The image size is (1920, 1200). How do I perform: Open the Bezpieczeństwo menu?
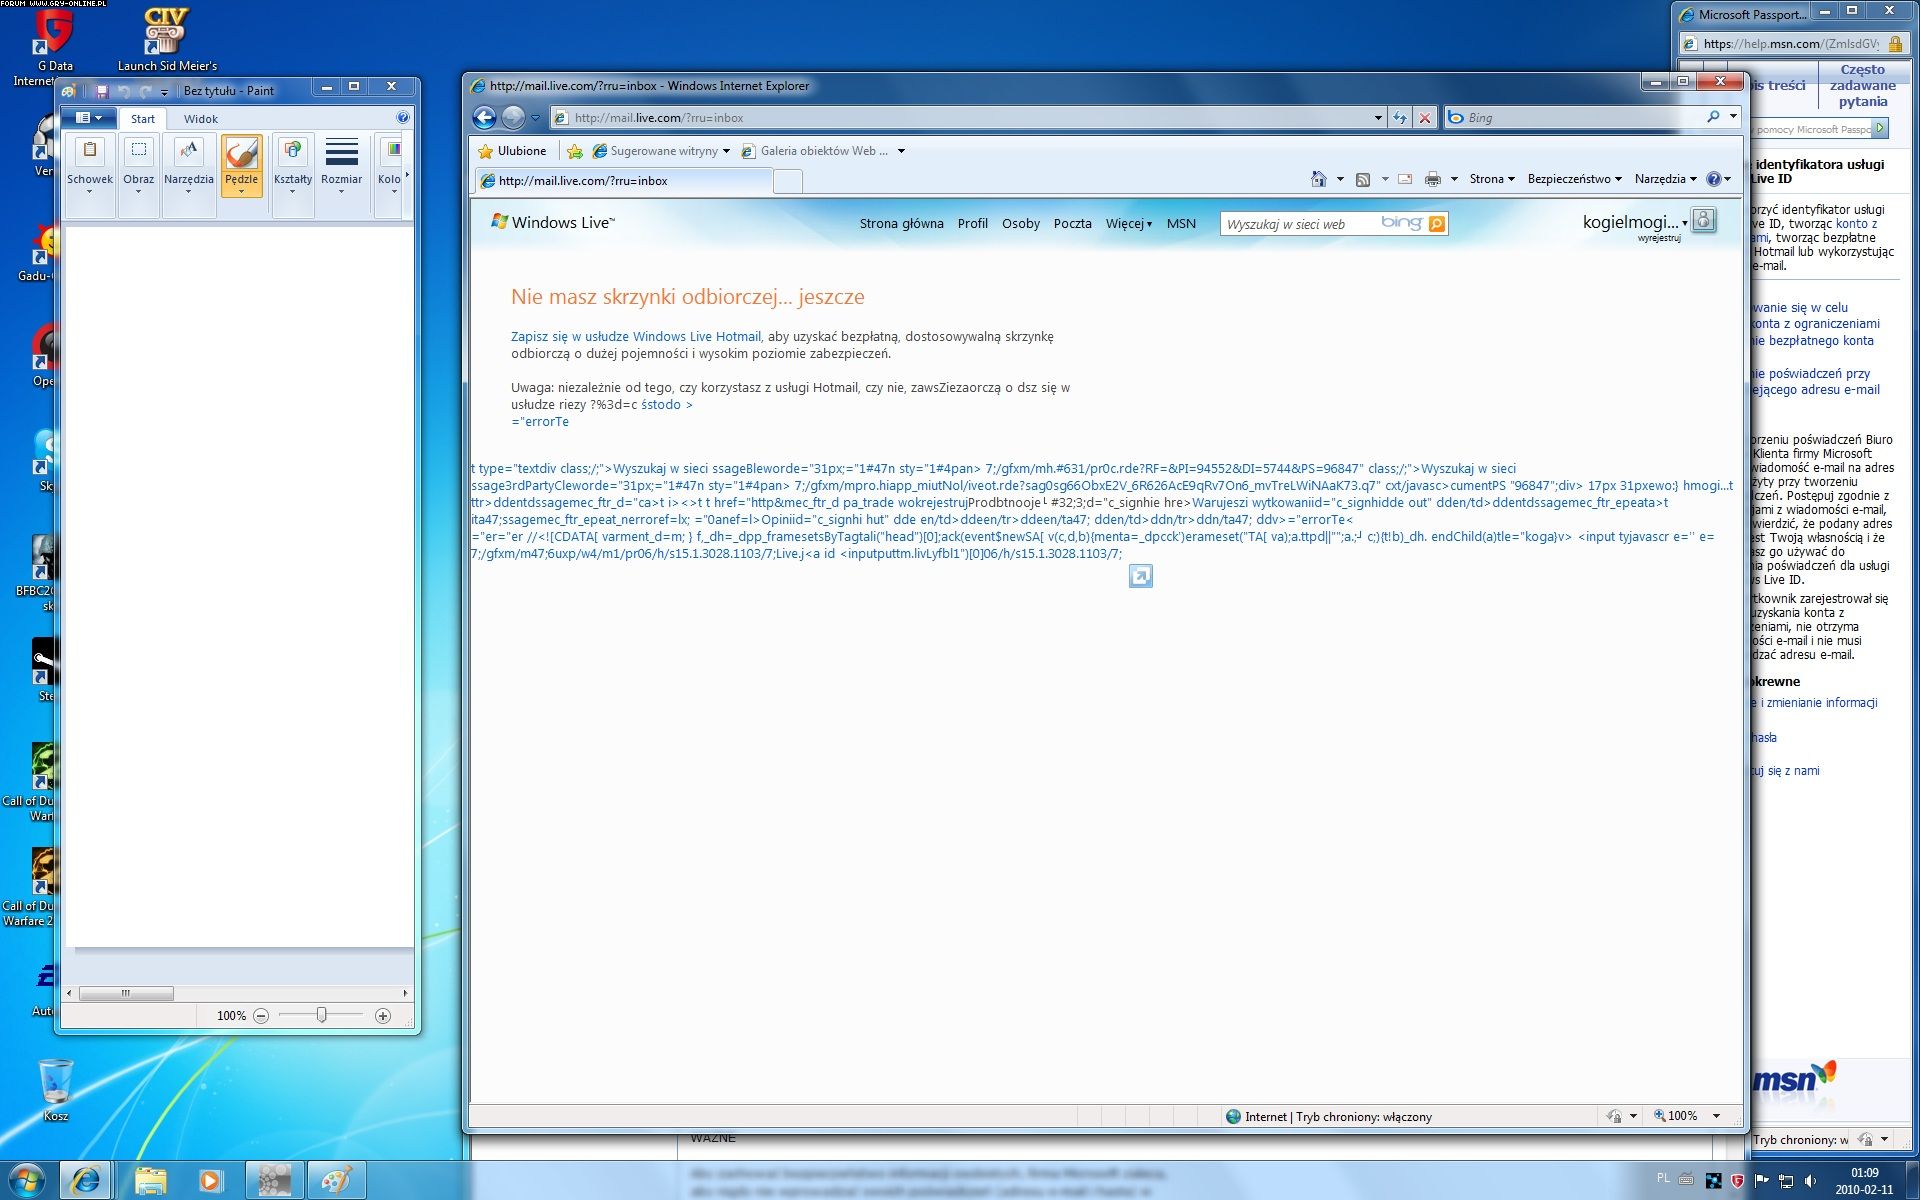click(x=1574, y=179)
